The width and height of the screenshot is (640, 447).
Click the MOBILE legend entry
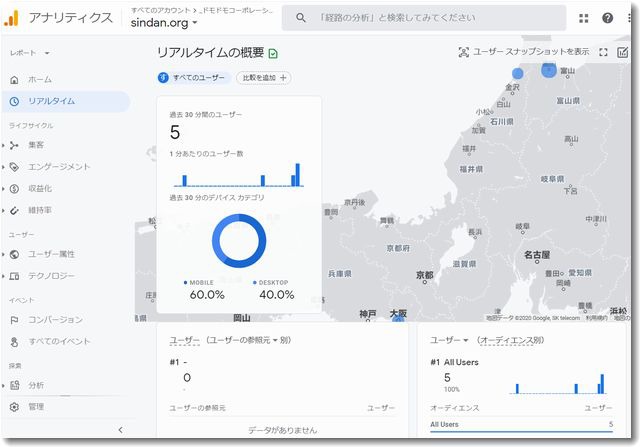pos(198,282)
